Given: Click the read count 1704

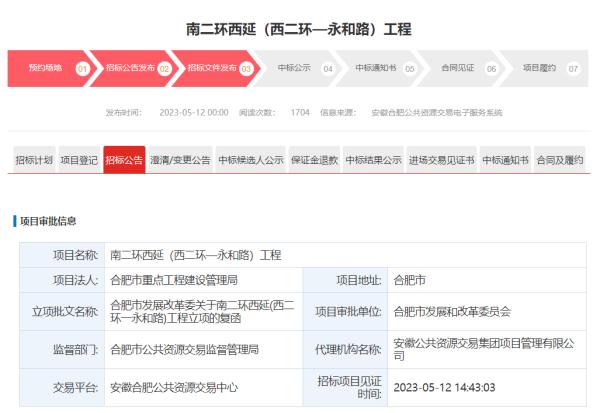Looking at the screenshot, I should [300, 113].
